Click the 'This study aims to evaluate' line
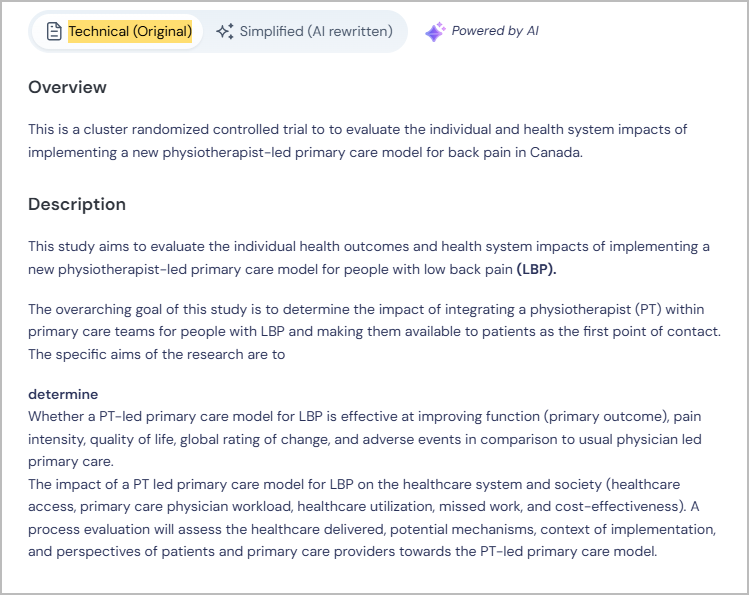 click(368, 246)
